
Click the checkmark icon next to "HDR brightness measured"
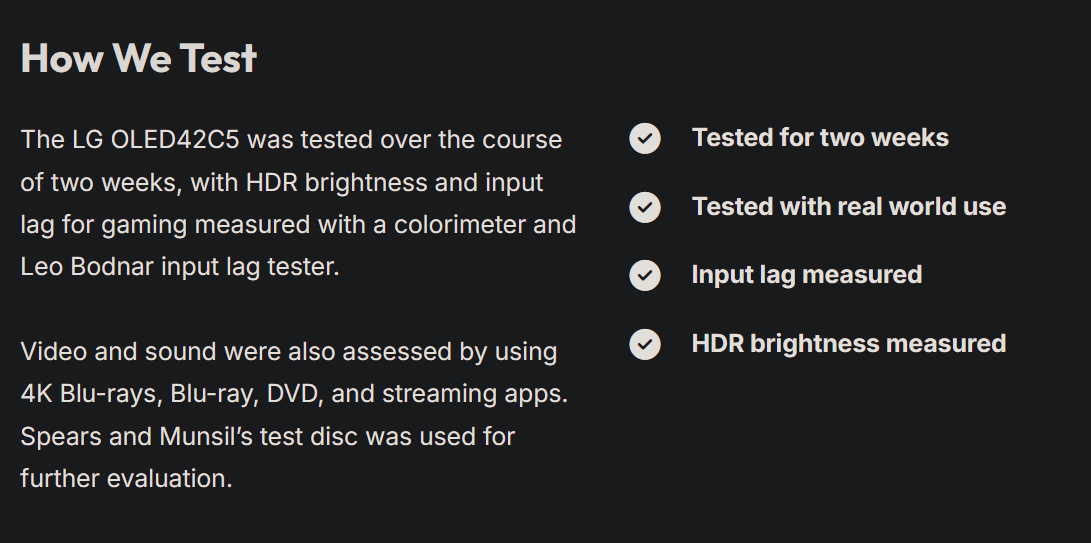(645, 344)
